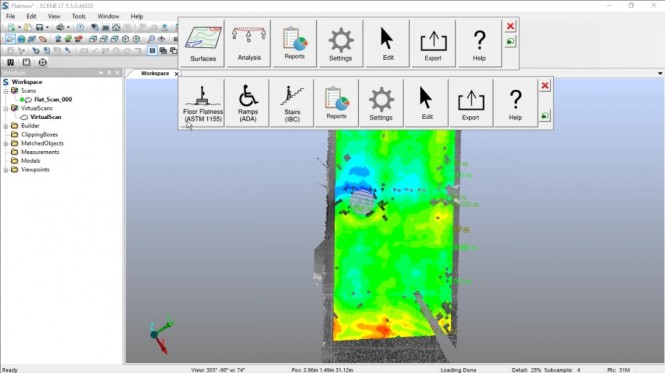
Task: Click Export in the lower toolbar
Action: [x=470, y=103]
